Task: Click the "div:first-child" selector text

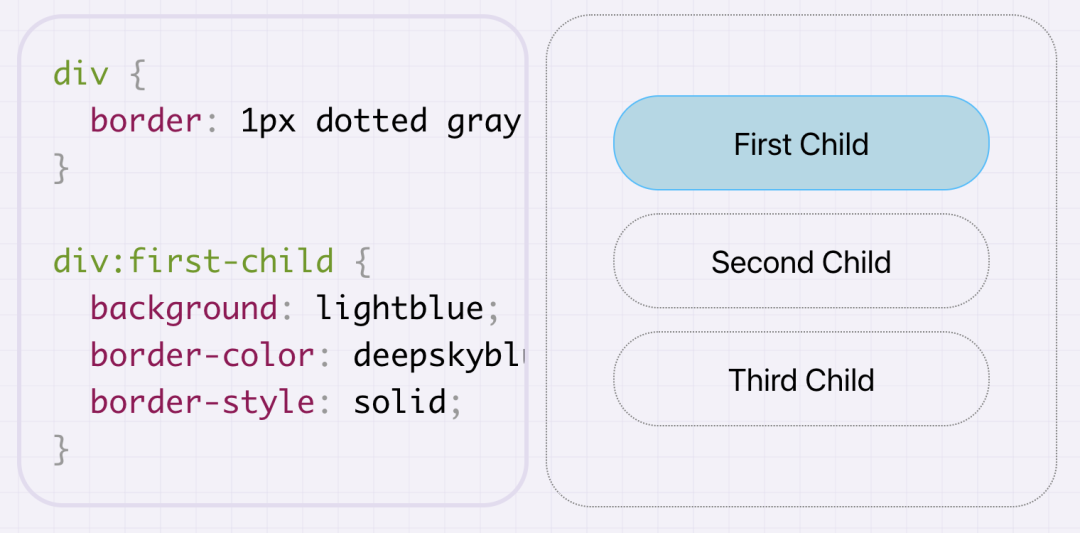Action: pyautogui.click(x=194, y=261)
